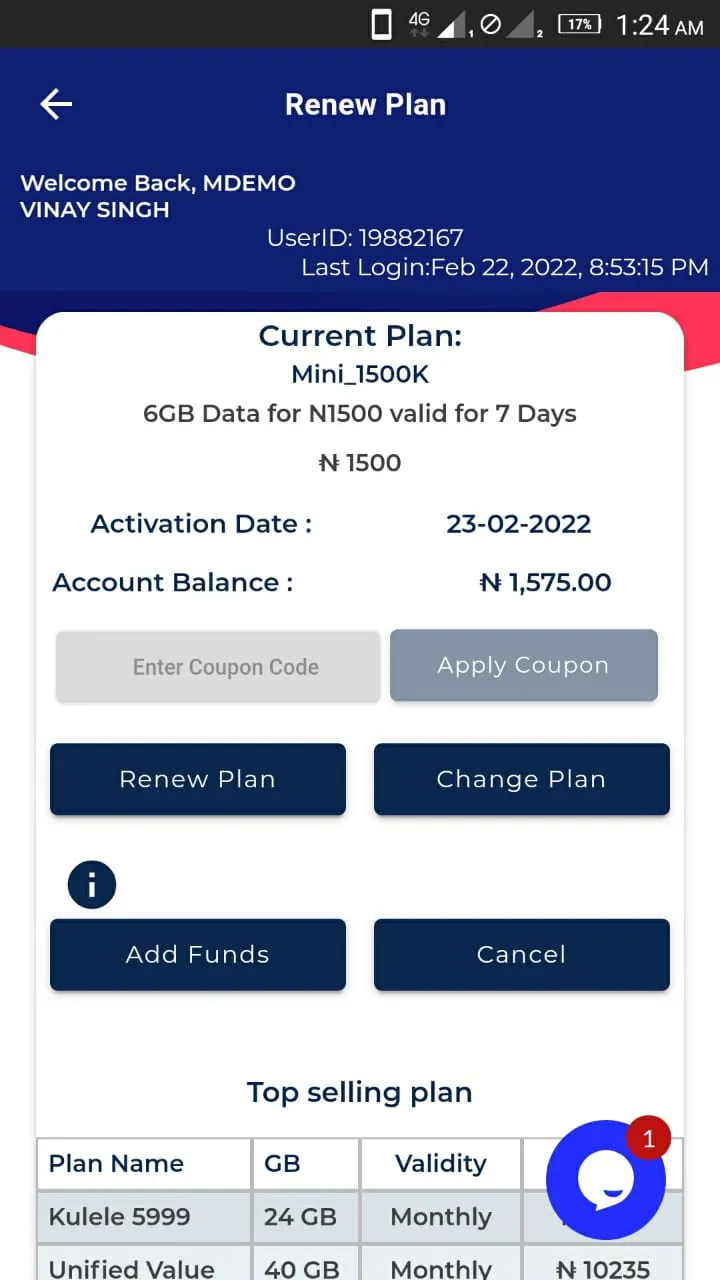The height and width of the screenshot is (1280, 720).
Task: Tap the clock time in status bar
Action: pos(660,25)
